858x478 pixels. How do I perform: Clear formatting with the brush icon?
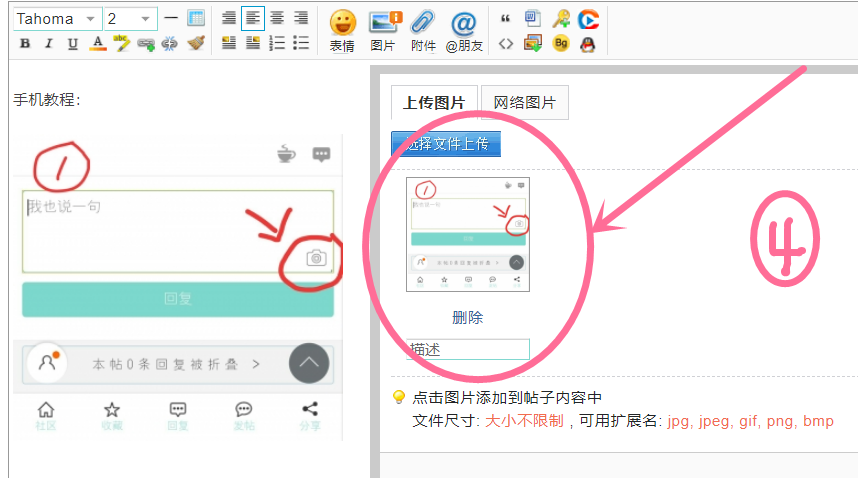pyautogui.click(x=195, y=43)
